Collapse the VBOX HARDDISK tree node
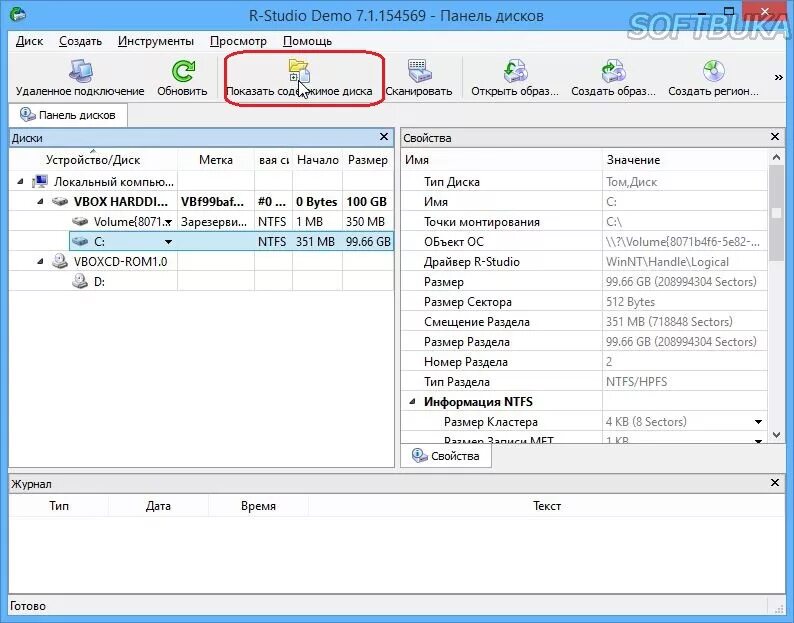This screenshot has width=794, height=623. pos(41,202)
